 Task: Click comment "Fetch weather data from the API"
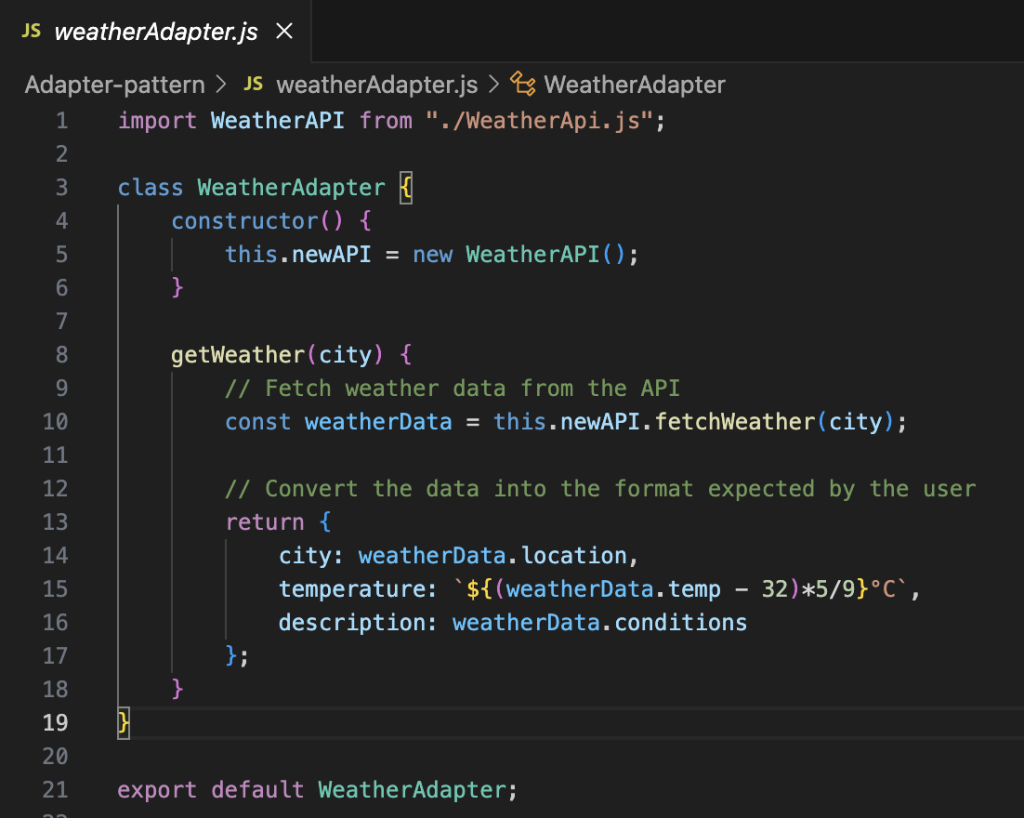pos(452,388)
